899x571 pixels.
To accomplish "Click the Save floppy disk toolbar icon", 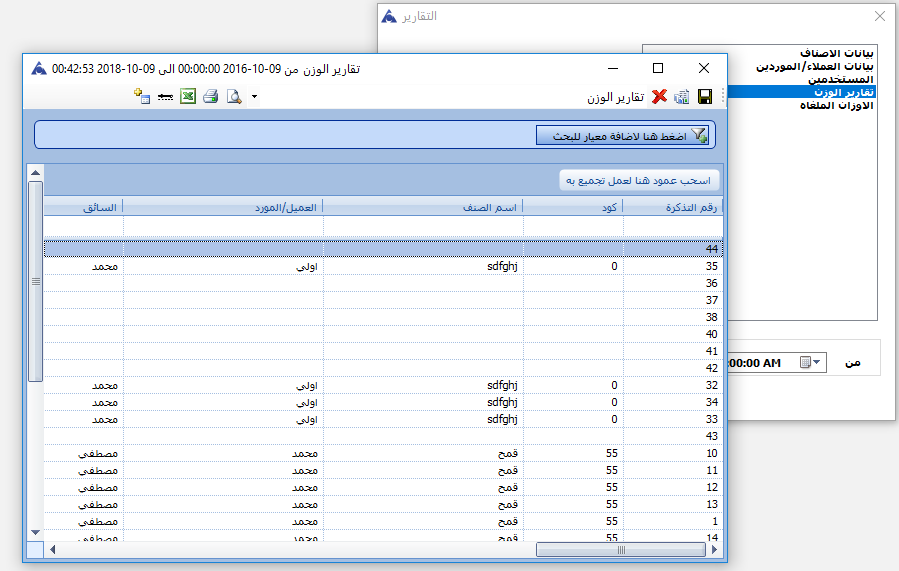I will point(705,96).
